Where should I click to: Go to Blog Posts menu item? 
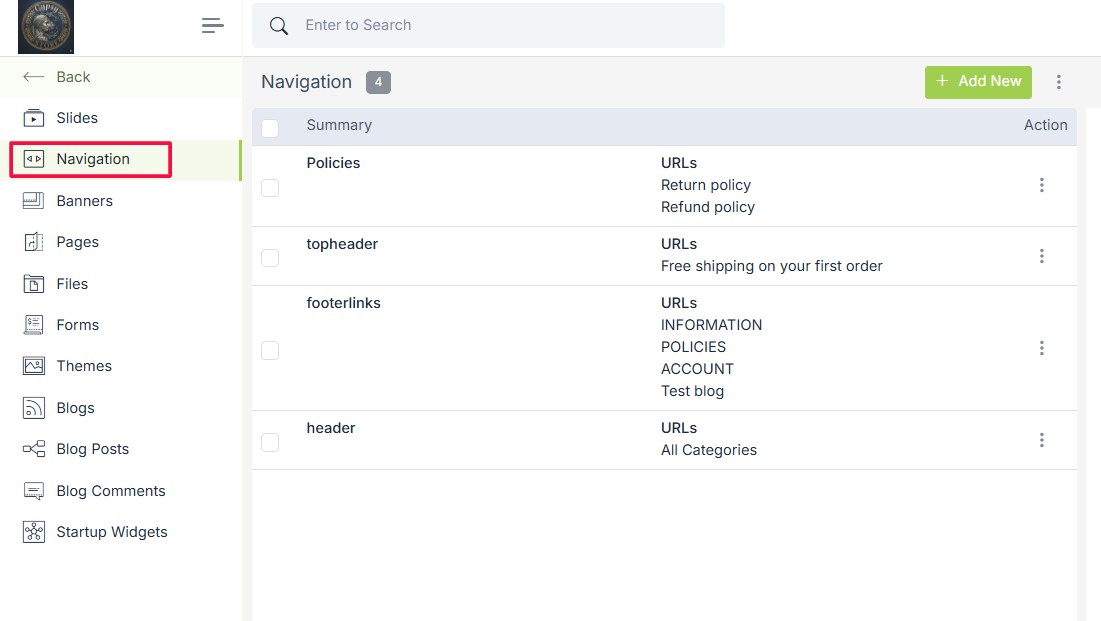[92, 449]
